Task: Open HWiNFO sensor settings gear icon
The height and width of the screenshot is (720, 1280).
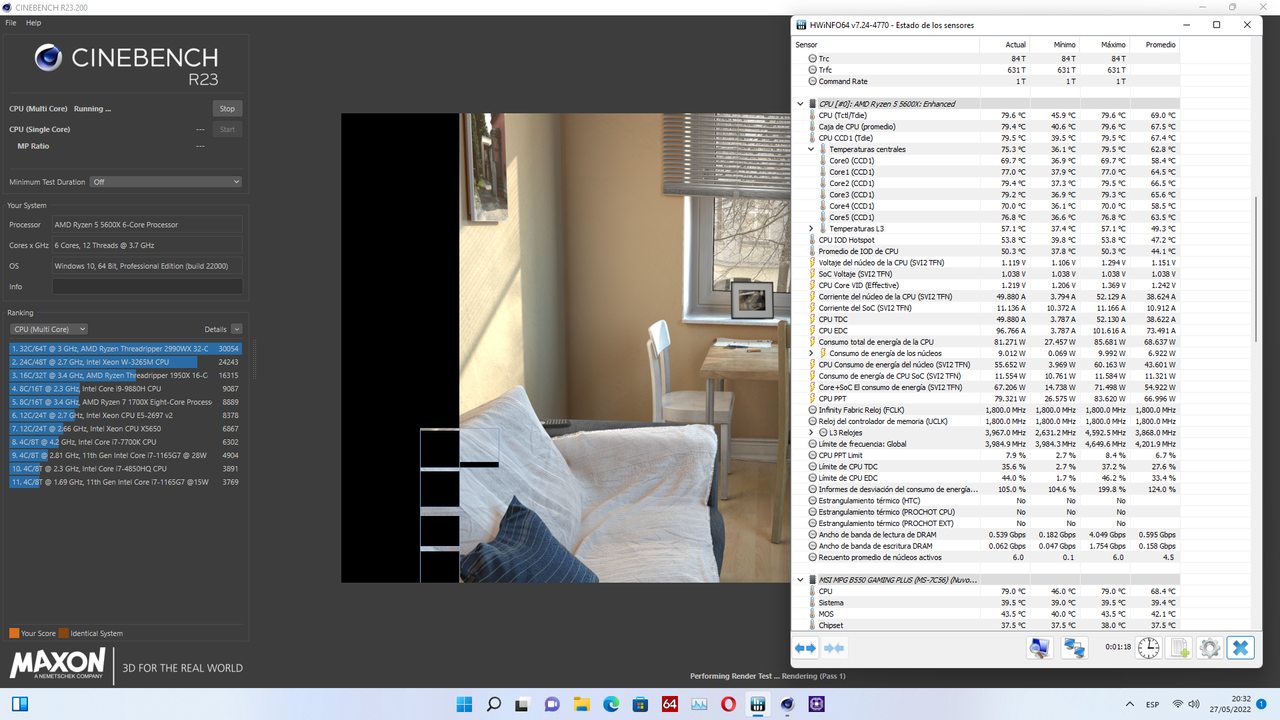Action: [x=1209, y=648]
